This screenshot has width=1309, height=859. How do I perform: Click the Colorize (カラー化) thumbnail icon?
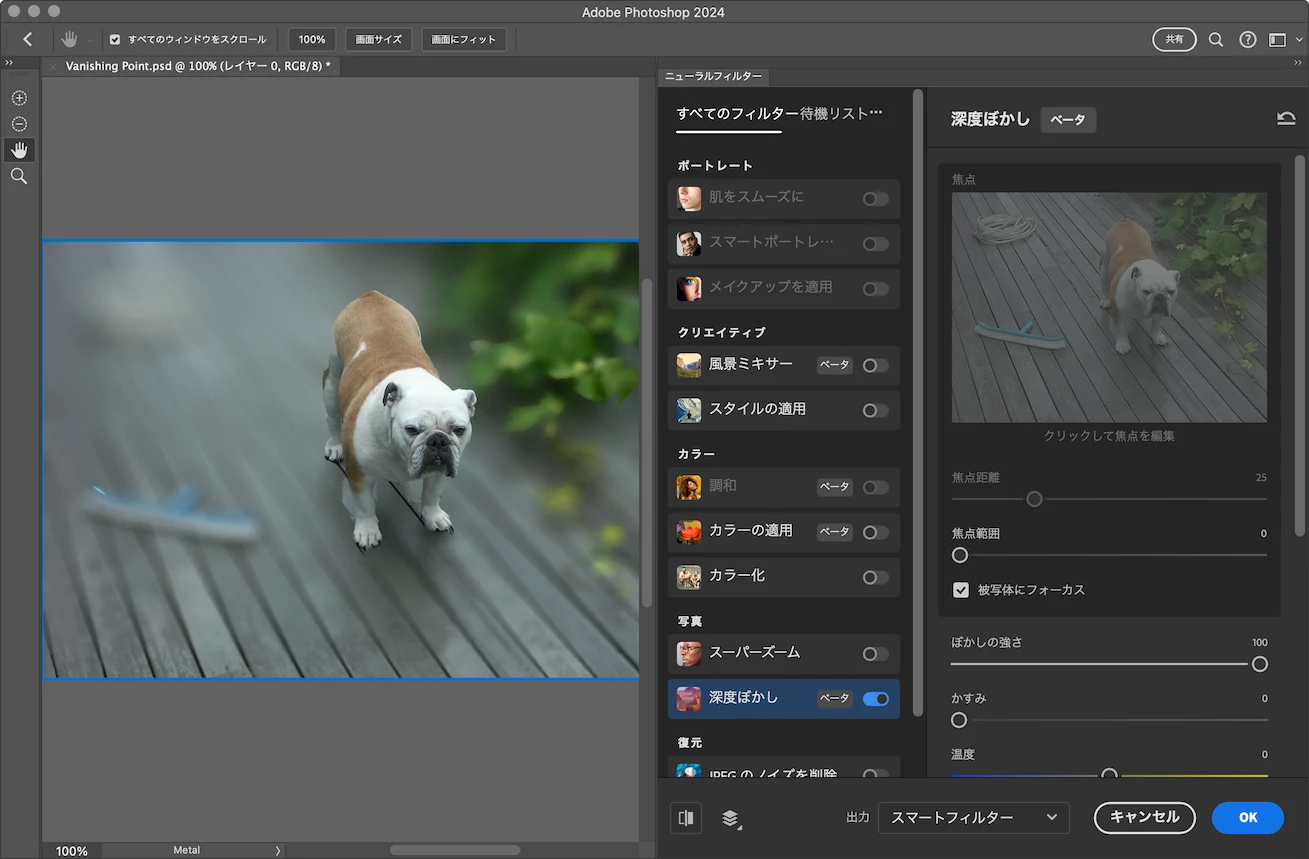689,577
